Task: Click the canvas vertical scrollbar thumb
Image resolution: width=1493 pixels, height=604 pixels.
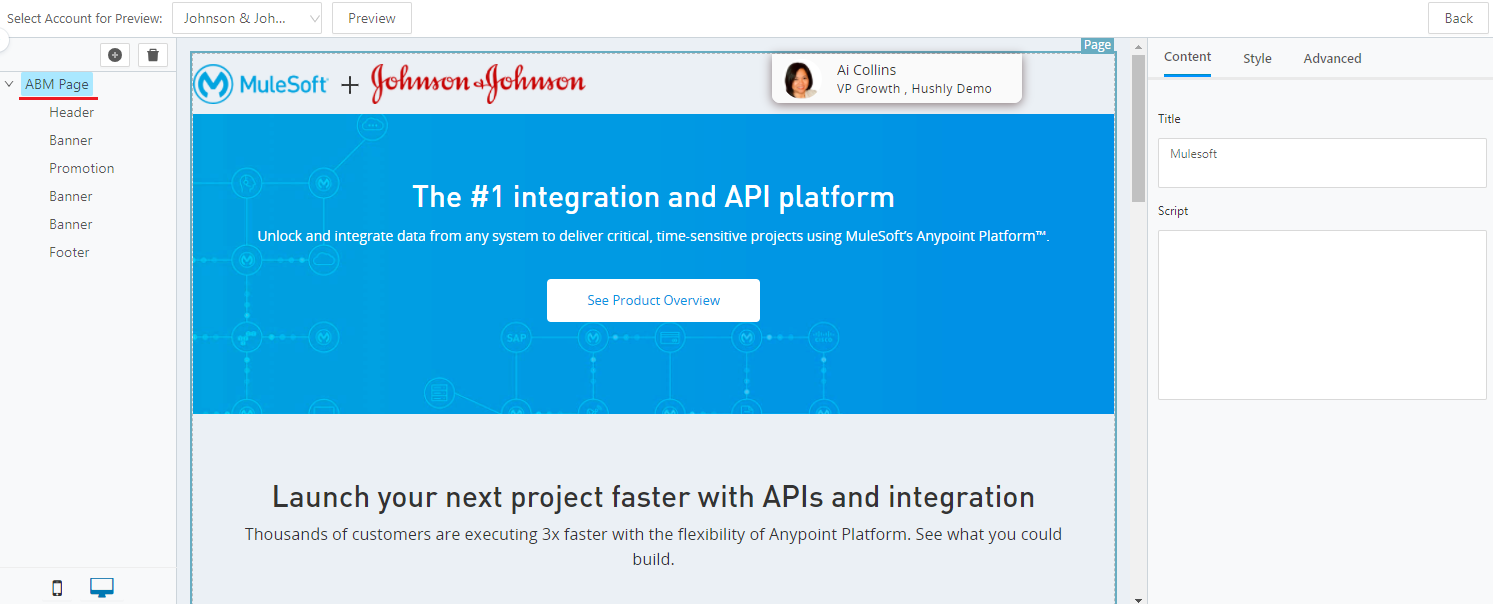Action: [1138, 128]
